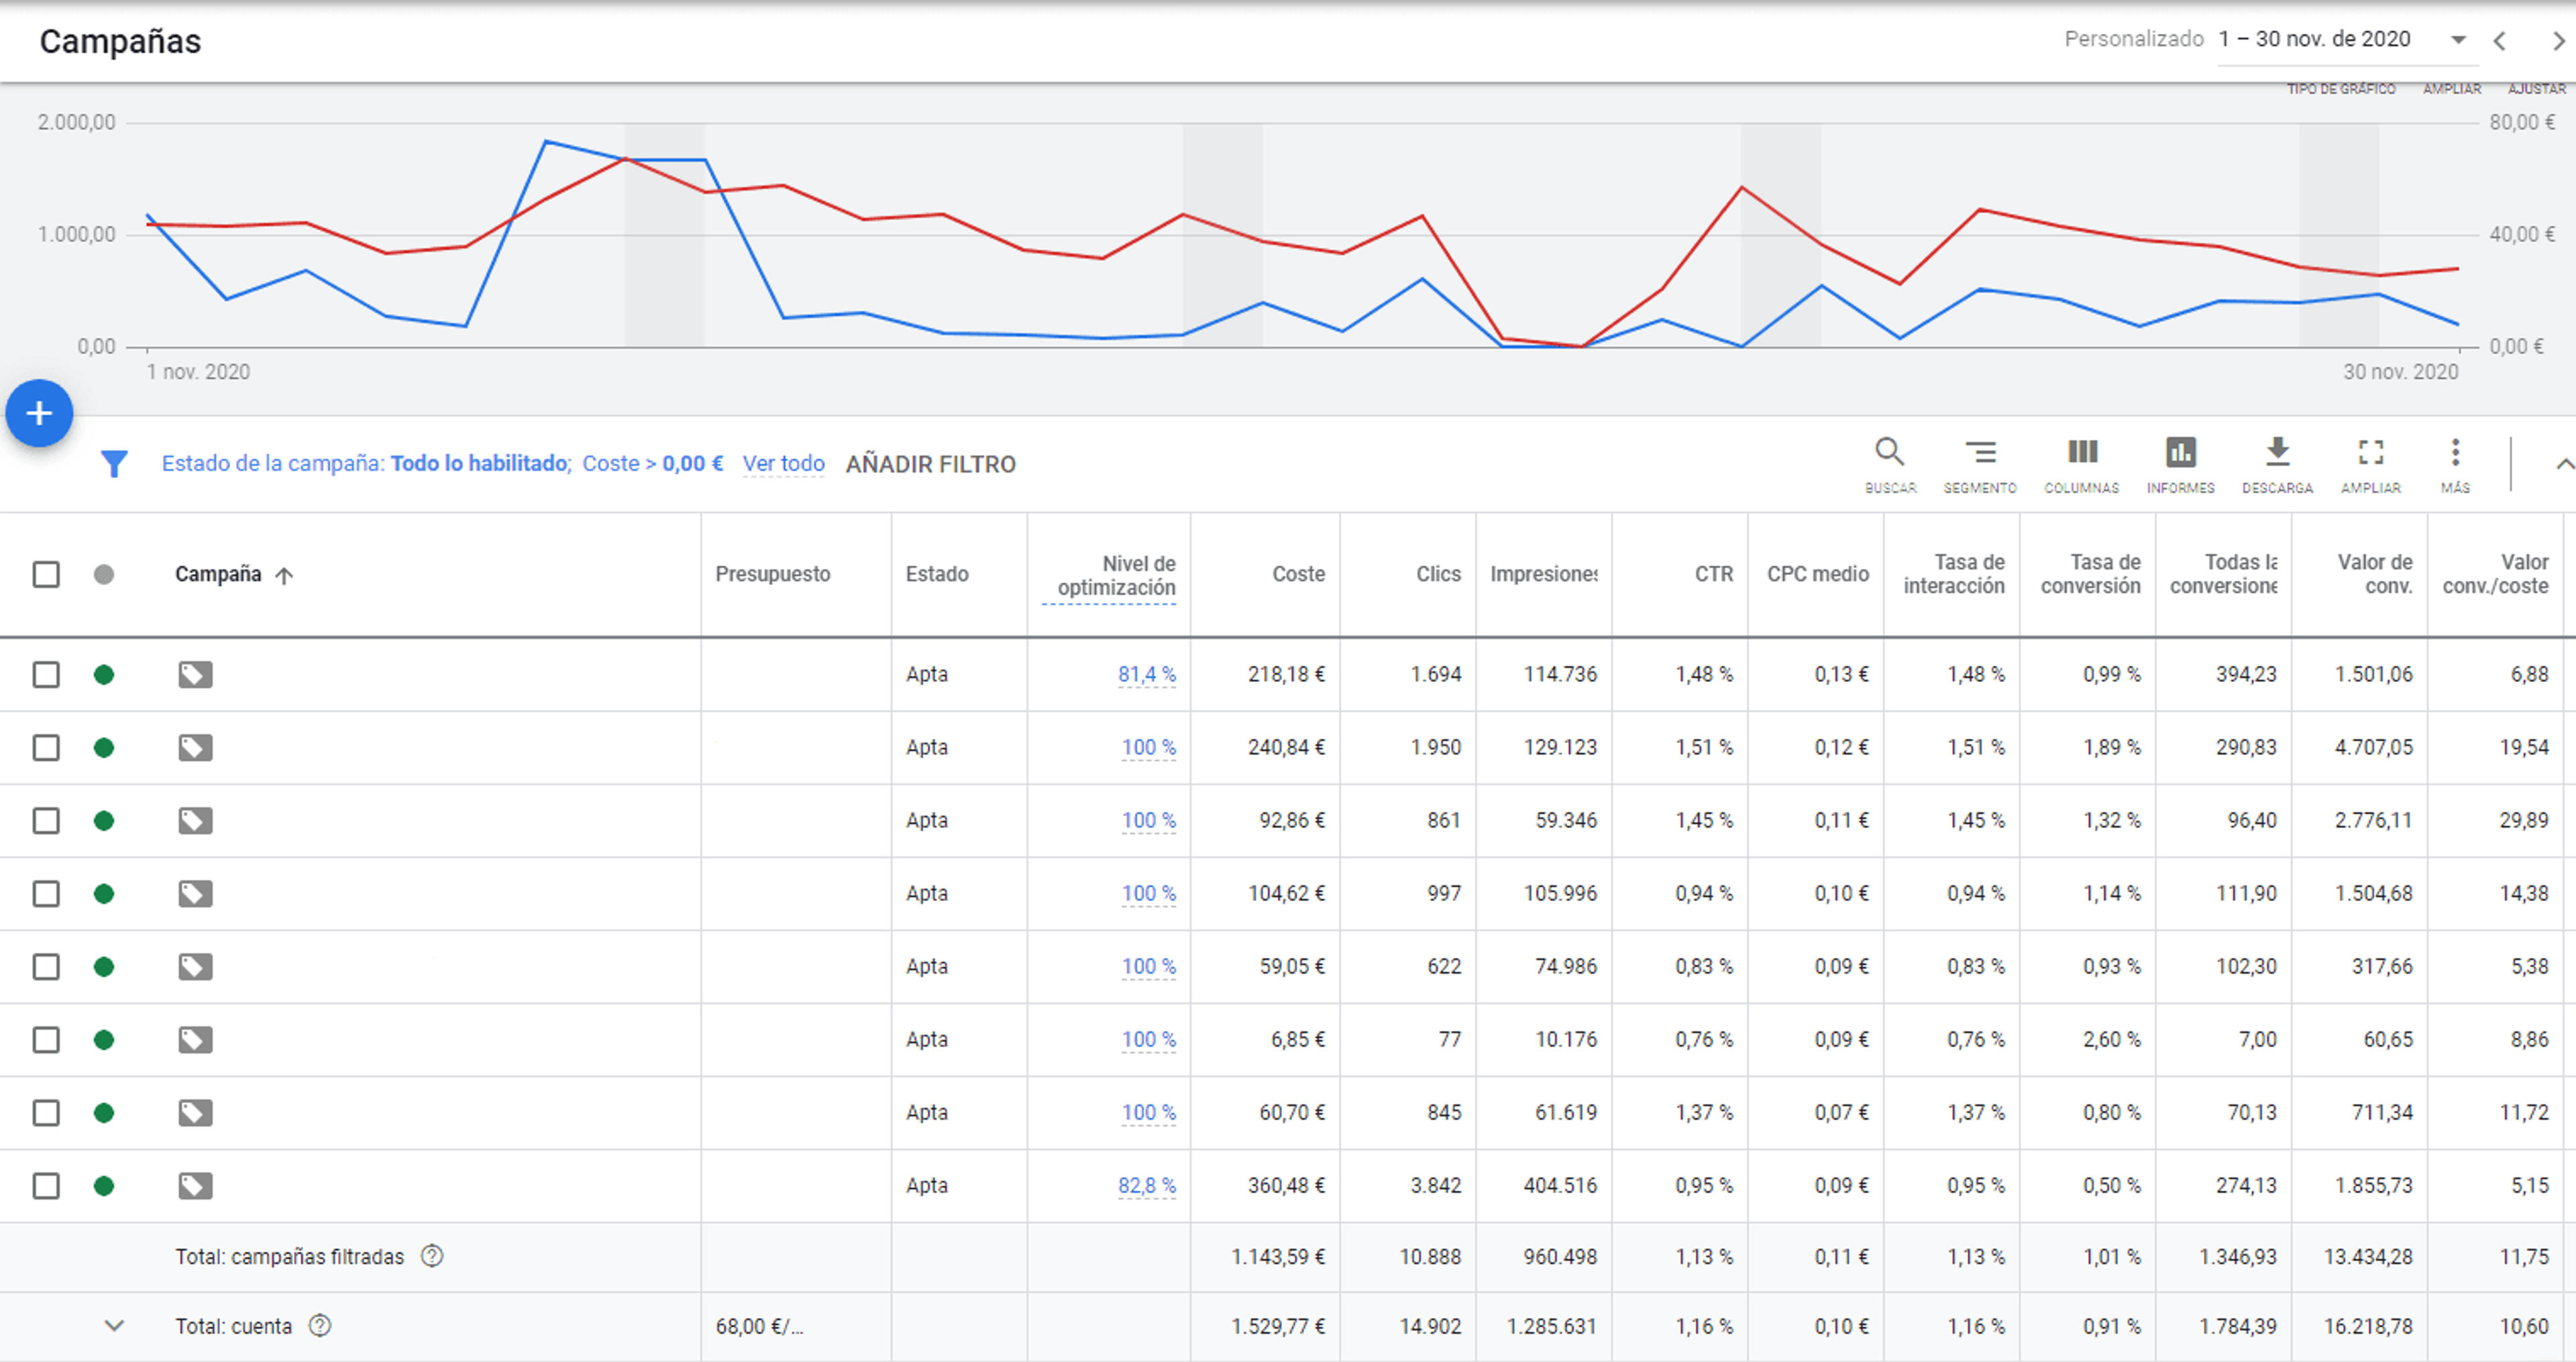The image size is (2576, 1362).
Task: Click campaign tag icon in 104,62 € row
Action: (195, 894)
